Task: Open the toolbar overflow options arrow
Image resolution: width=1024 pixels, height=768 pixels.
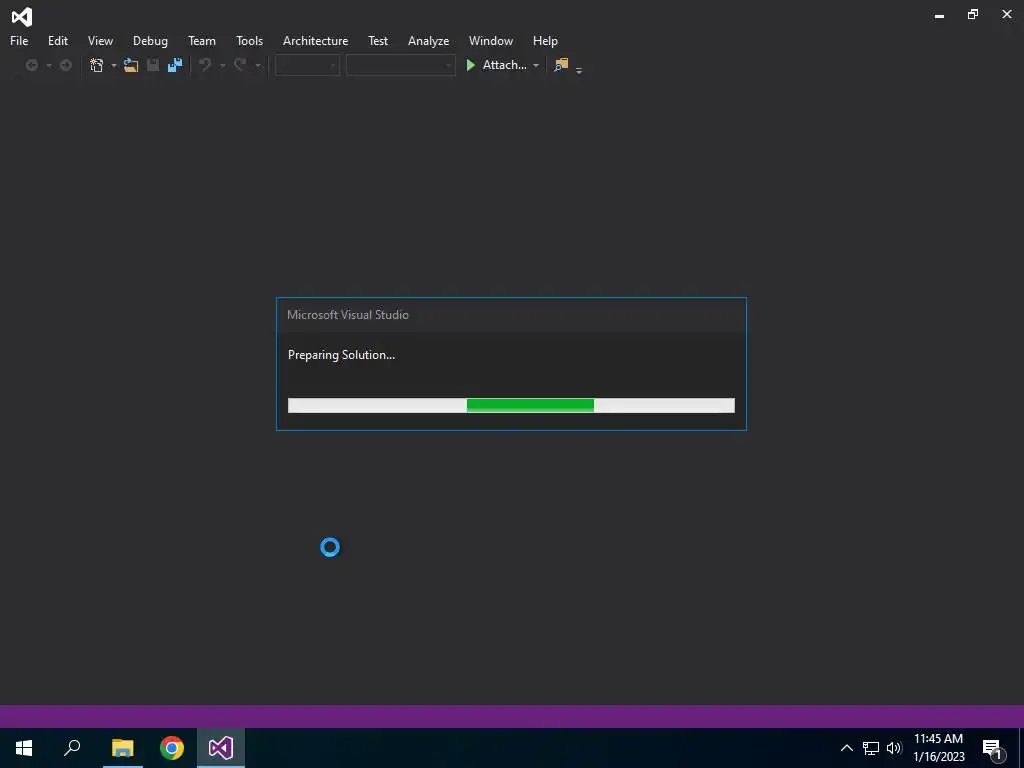Action: tap(579, 70)
